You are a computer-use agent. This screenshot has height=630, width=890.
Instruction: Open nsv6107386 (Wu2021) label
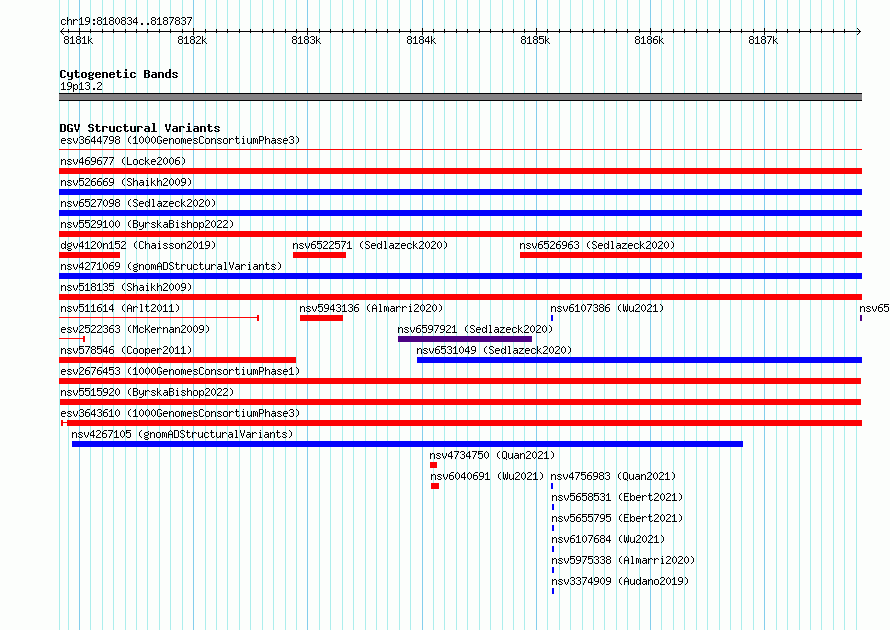(x=607, y=308)
